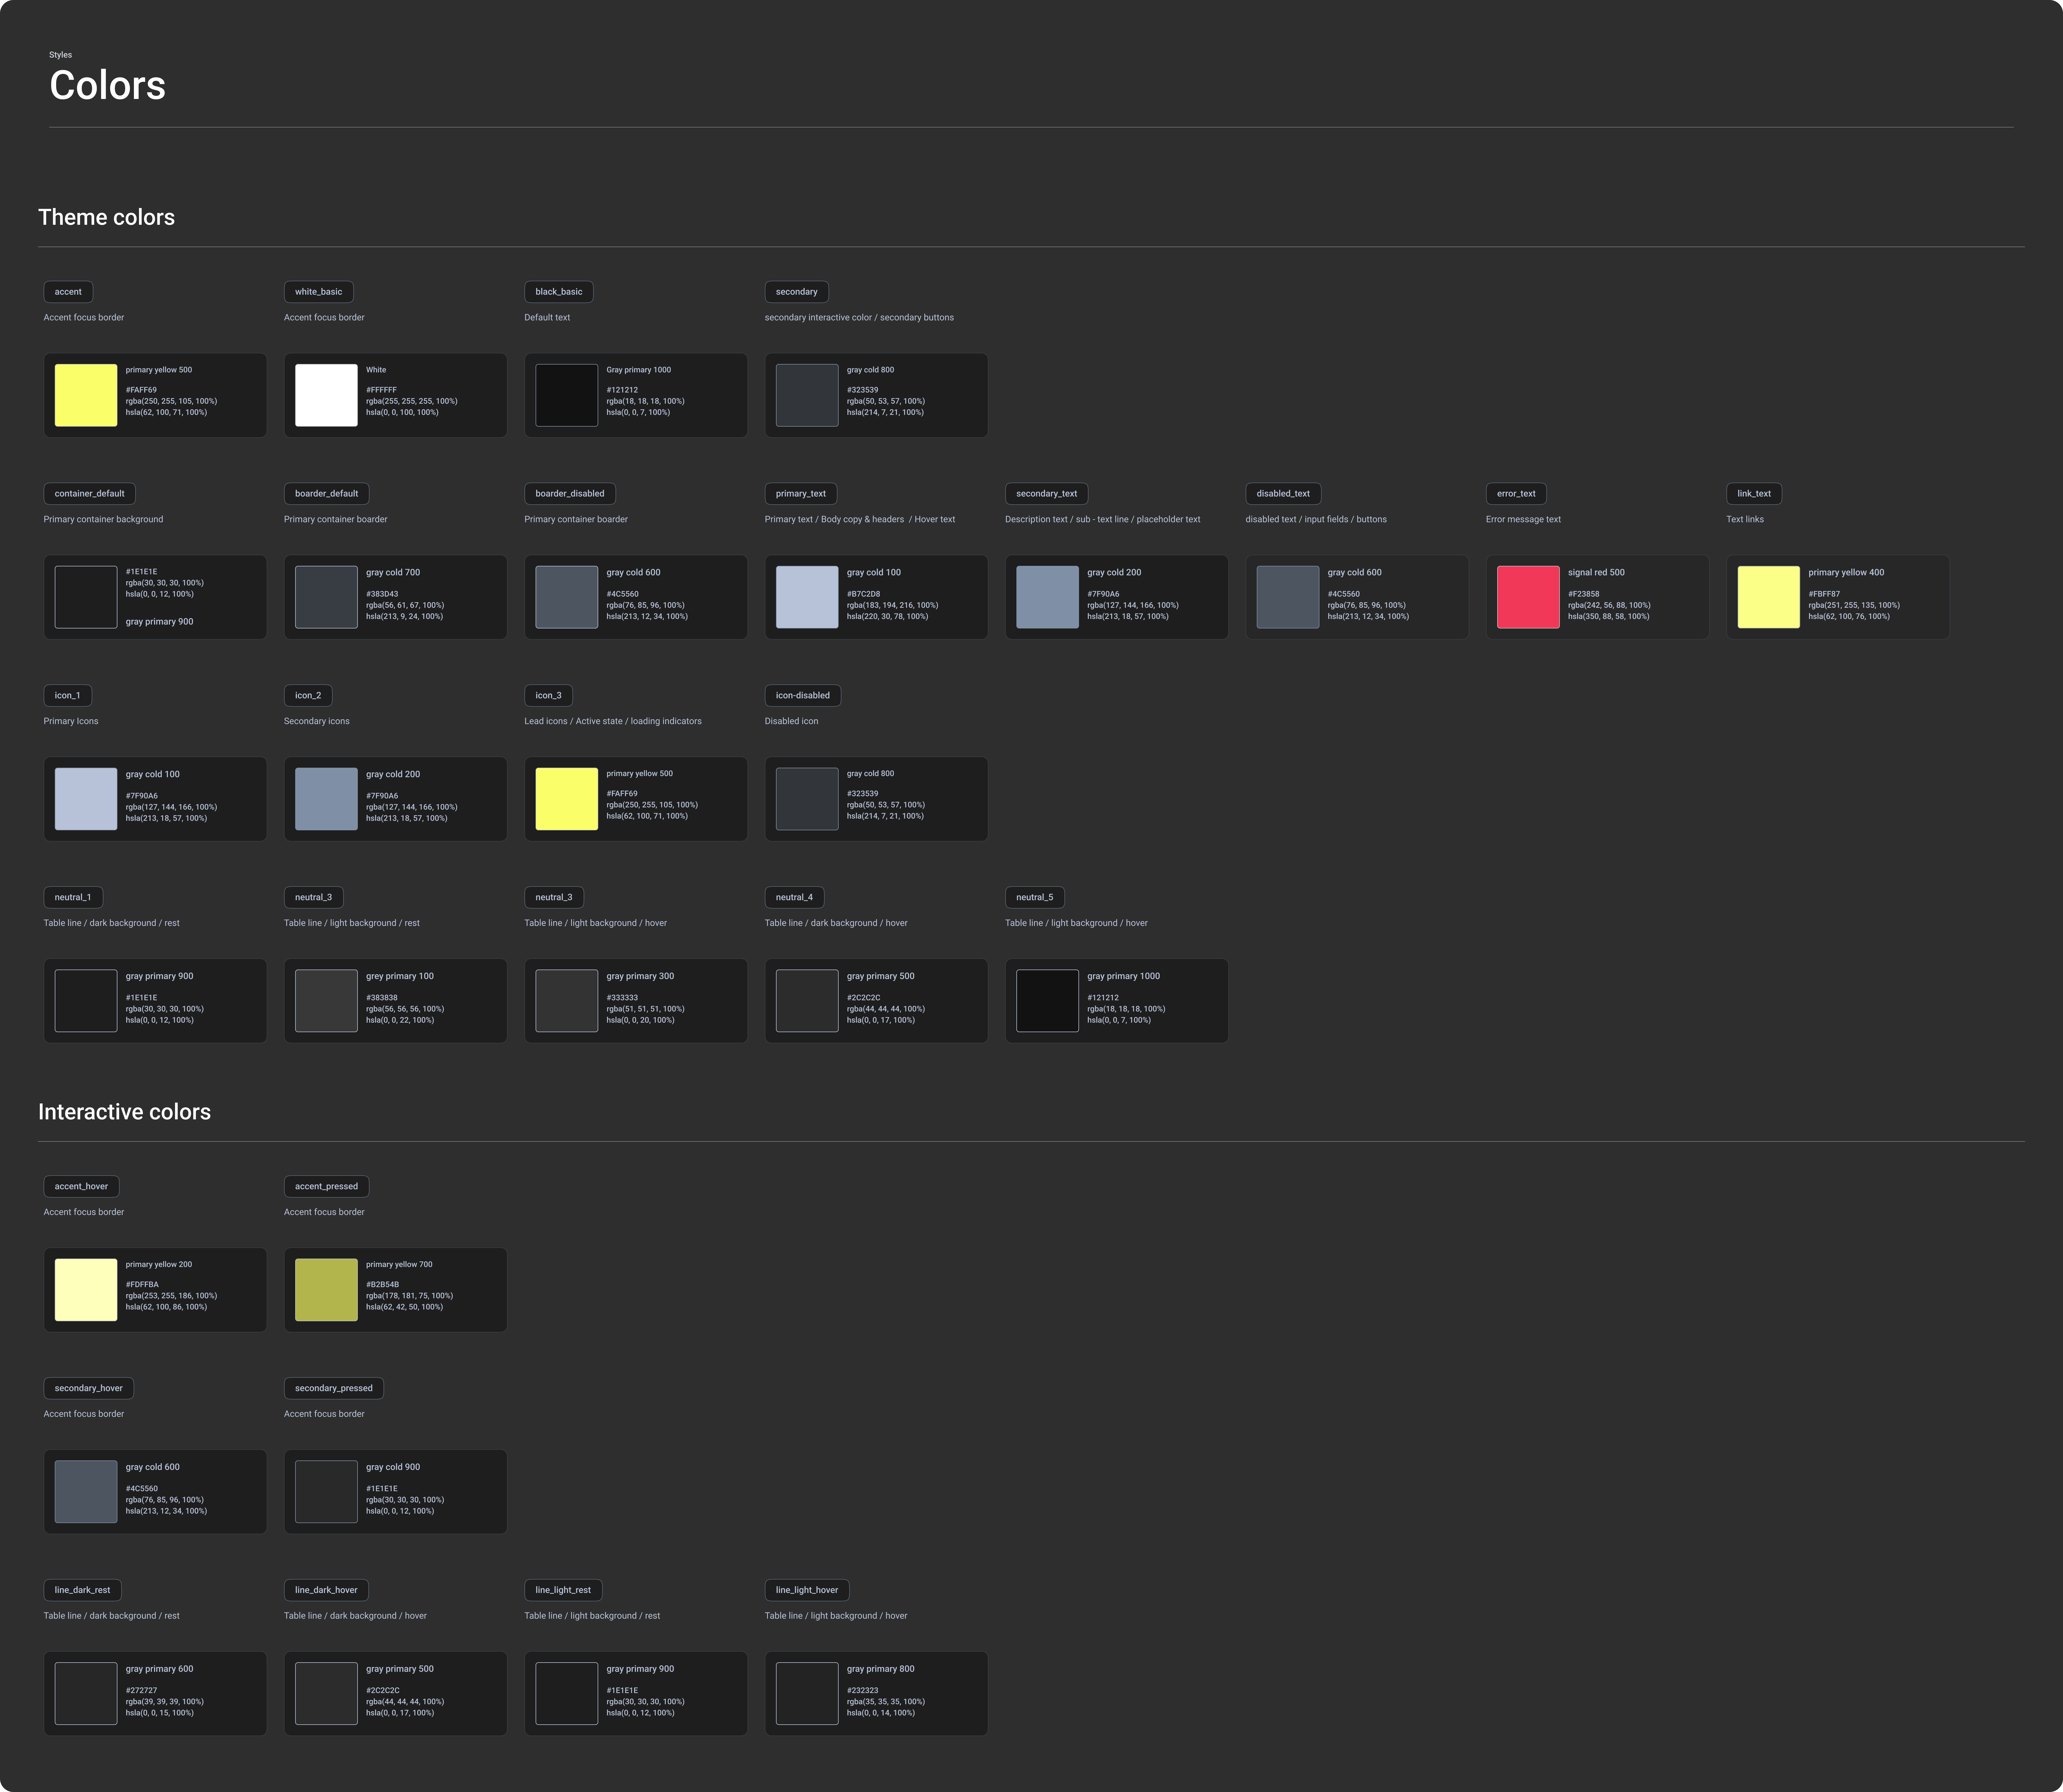Select the 'Error message text' description
This screenshot has width=2063, height=1792.
pos(1523,520)
